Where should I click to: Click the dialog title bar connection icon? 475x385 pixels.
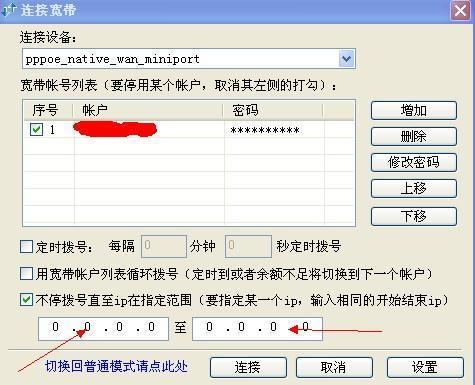(x=8, y=10)
